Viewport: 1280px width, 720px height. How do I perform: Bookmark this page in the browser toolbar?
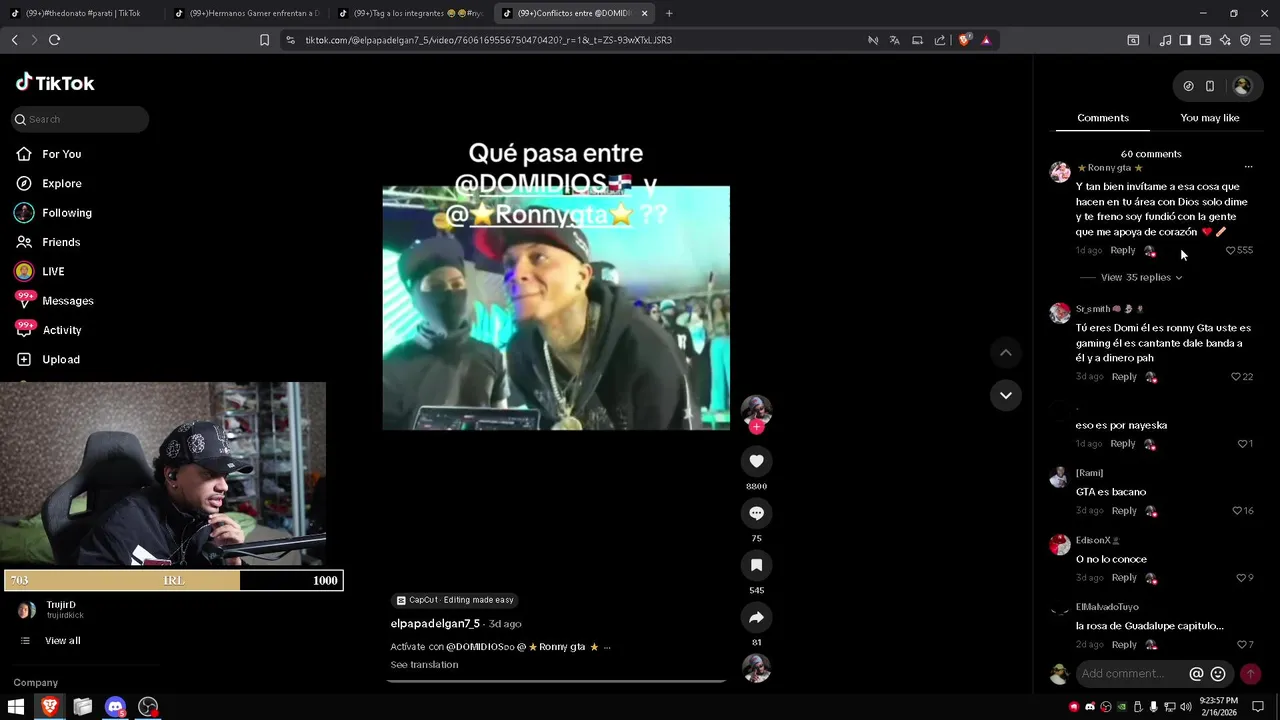(264, 40)
